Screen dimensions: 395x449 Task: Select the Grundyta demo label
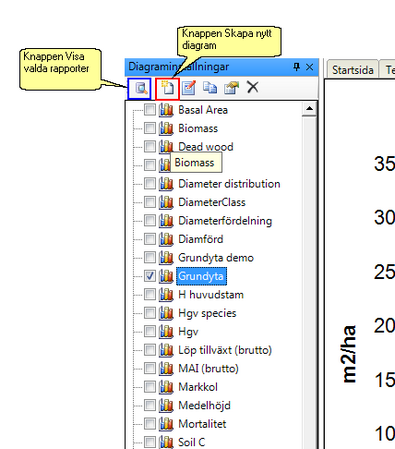tap(216, 258)
